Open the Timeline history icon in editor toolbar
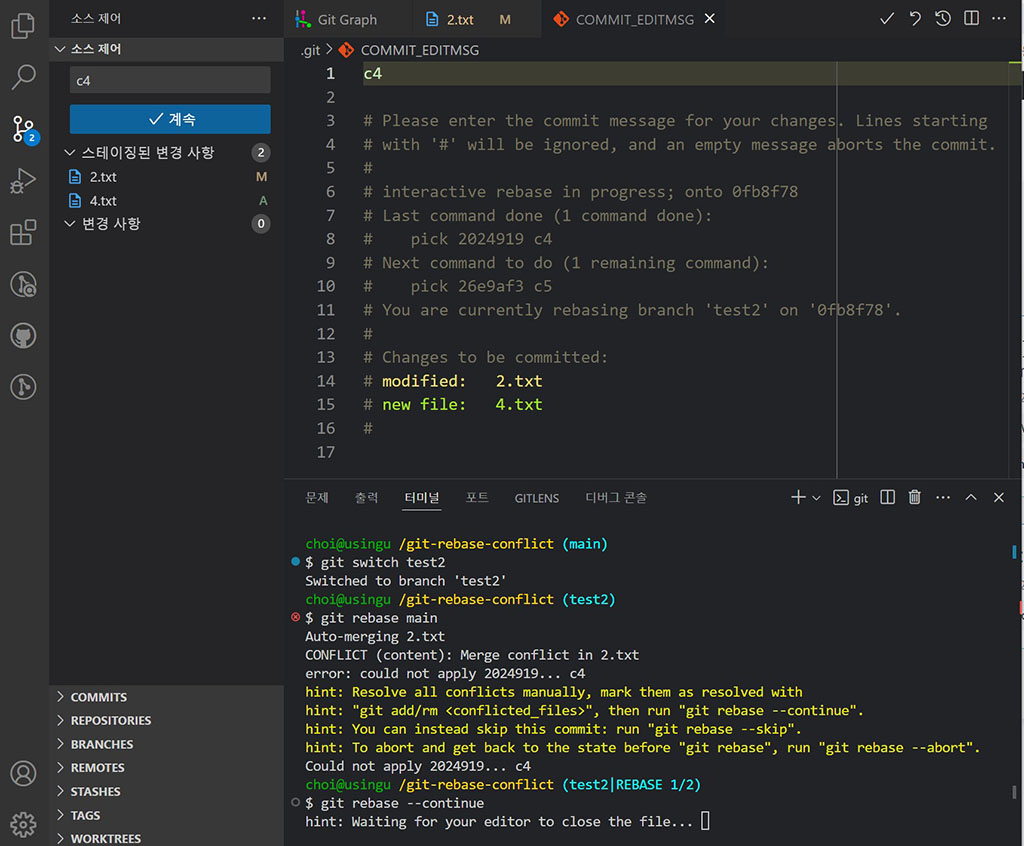The image size is (1024, 846). (x=942, y=18)
